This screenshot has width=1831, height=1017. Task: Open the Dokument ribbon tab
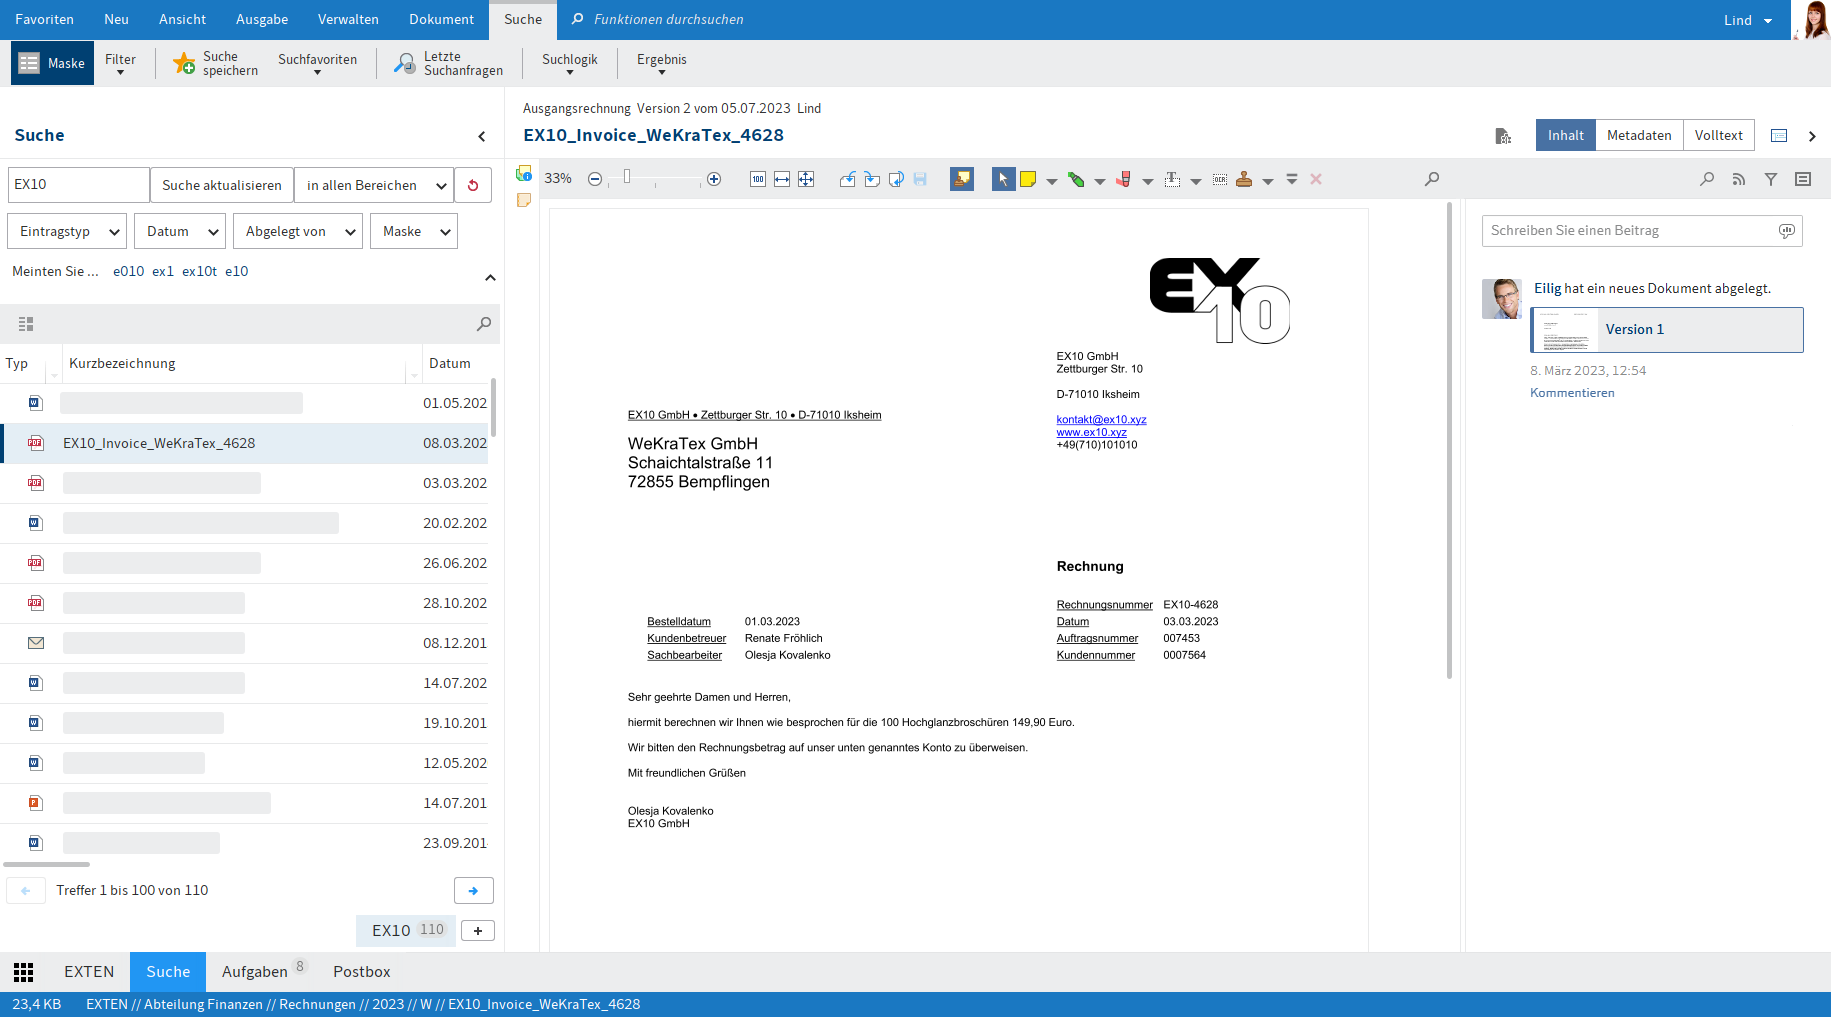tap(441, 19)
